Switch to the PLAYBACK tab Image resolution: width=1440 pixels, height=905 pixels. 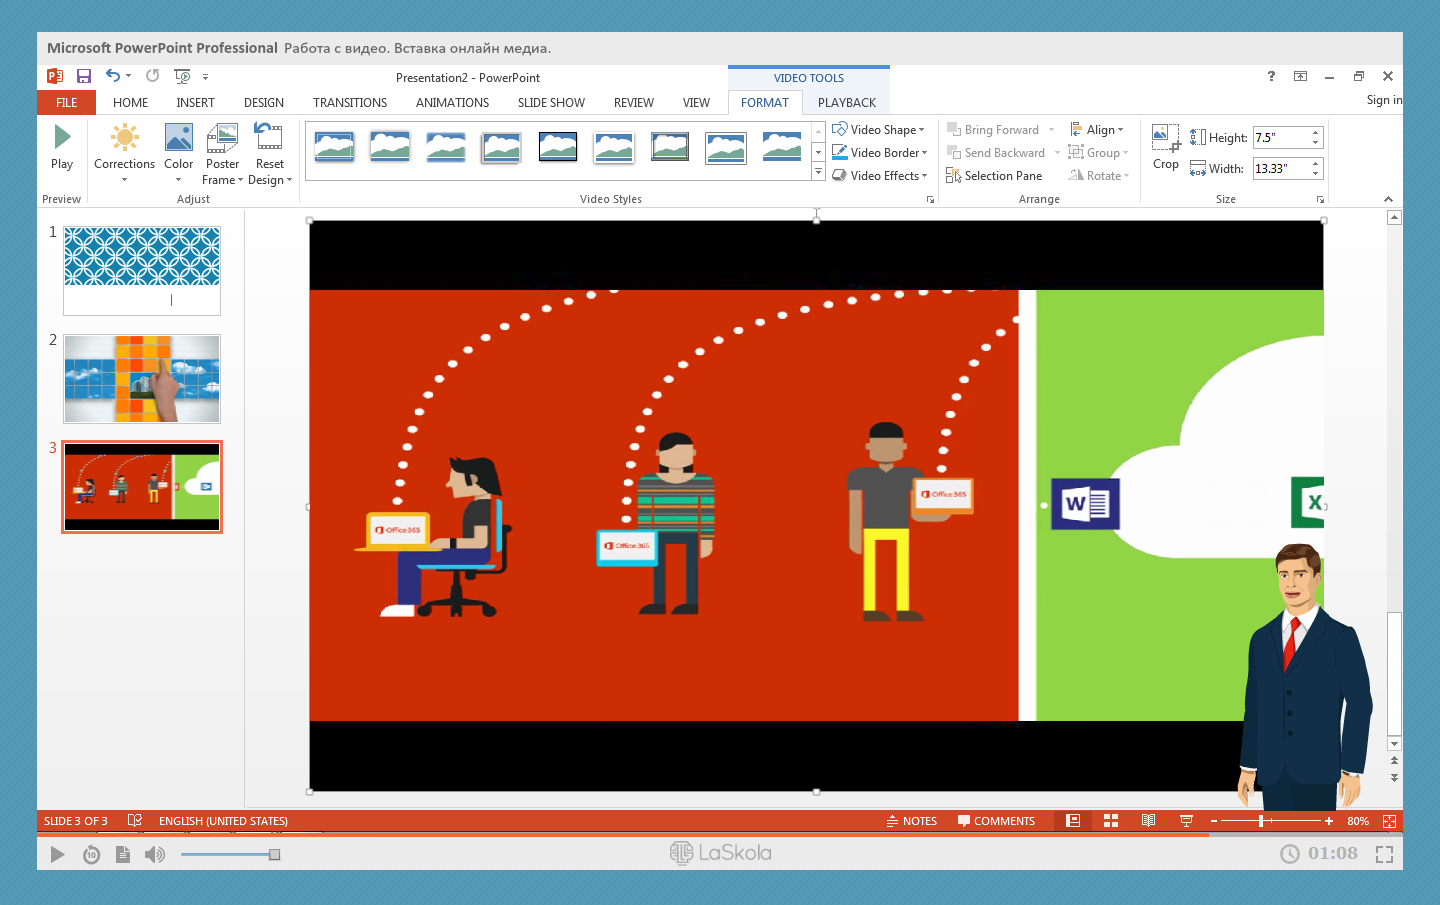pyautogui.click(x=846, y=102)
